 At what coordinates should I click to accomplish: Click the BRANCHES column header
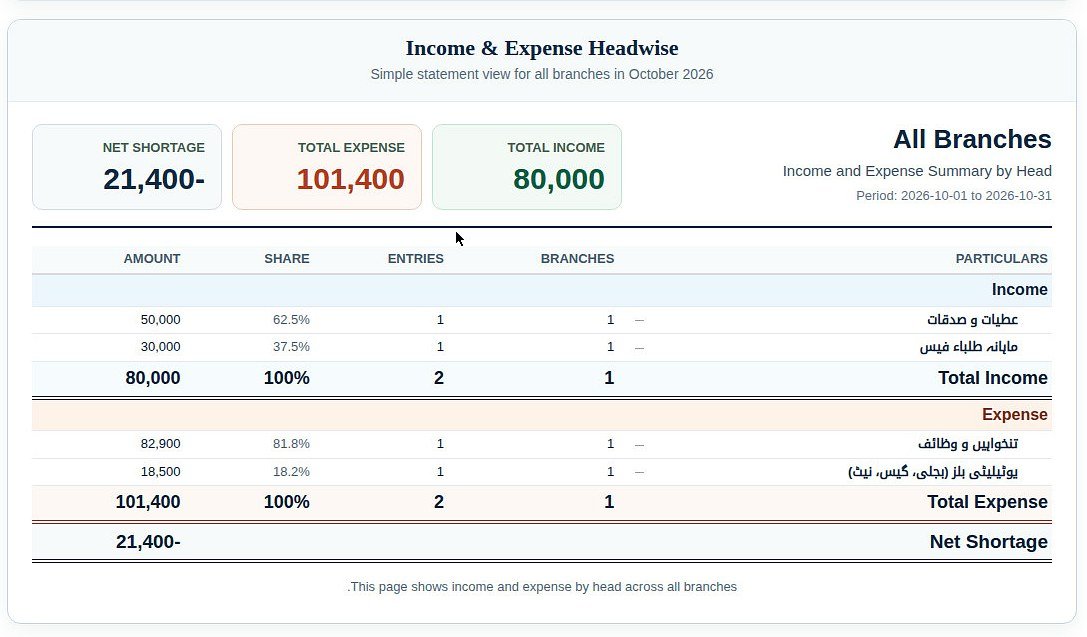pyautogui.click(x=577, y=259)
